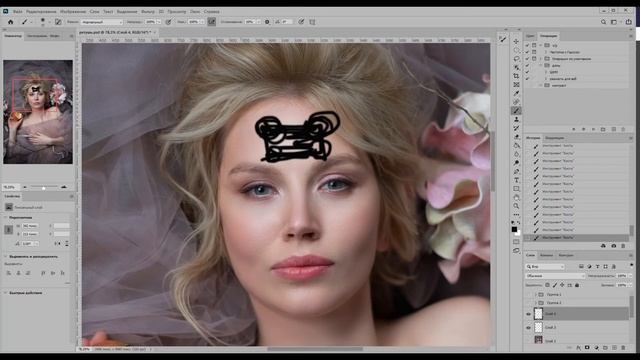
Task: Open the Изображение menu
Action: pyautogui.click(x=73, y=11)
